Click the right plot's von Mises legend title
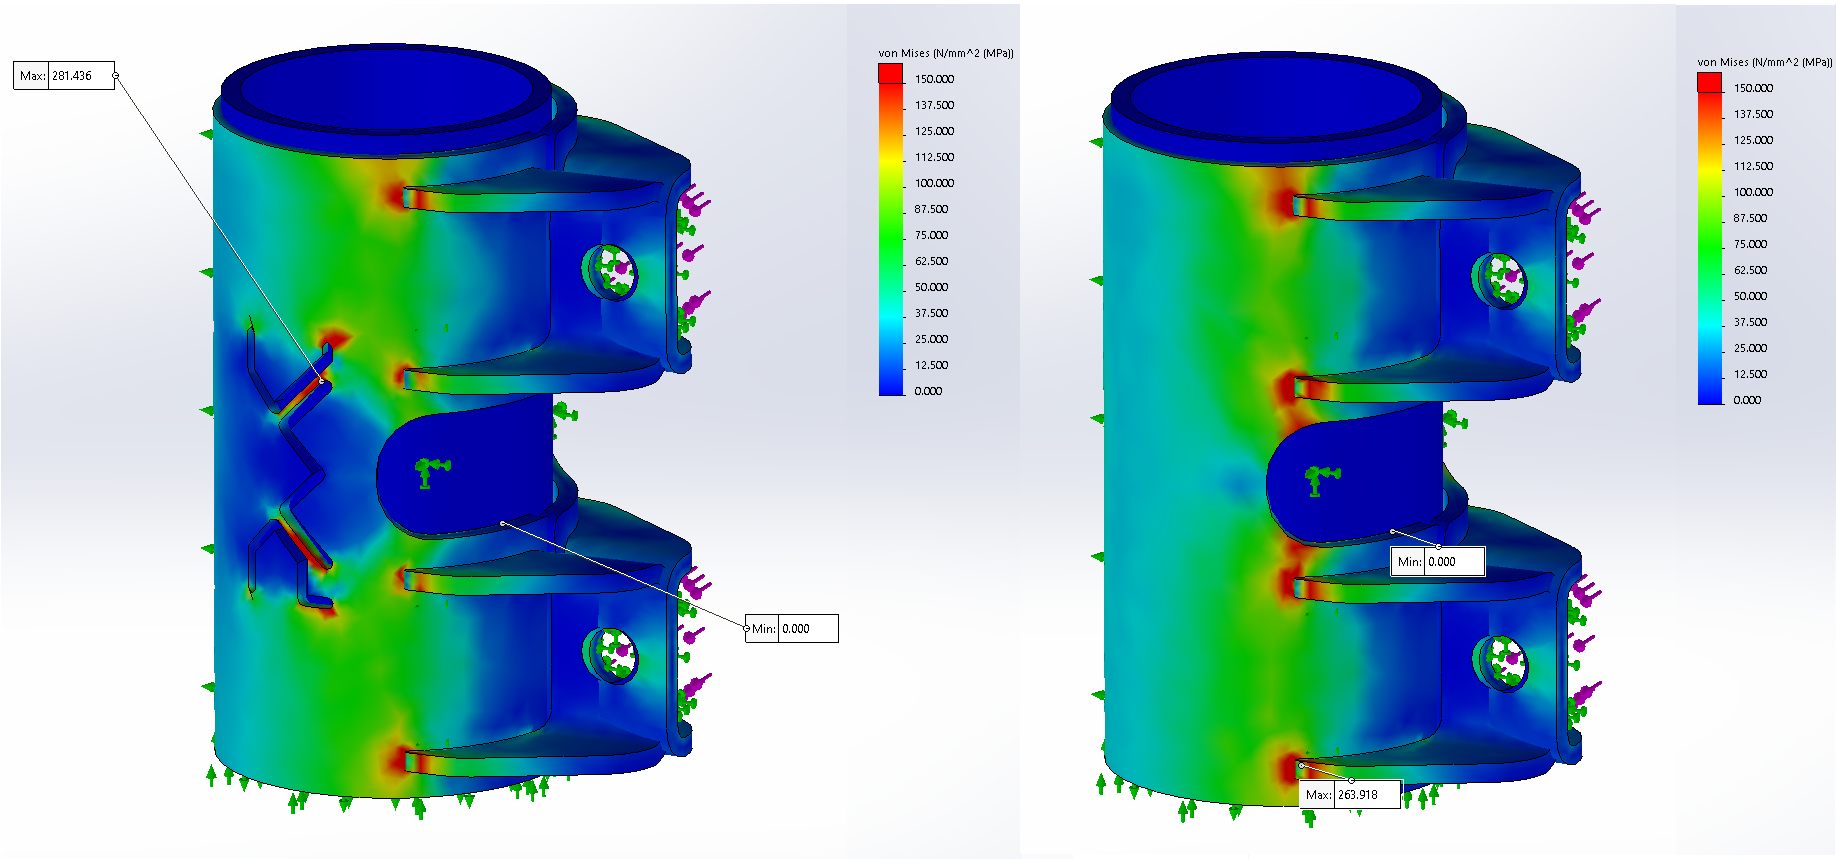Viewport: 1836px width, 859px height. 1764,62
